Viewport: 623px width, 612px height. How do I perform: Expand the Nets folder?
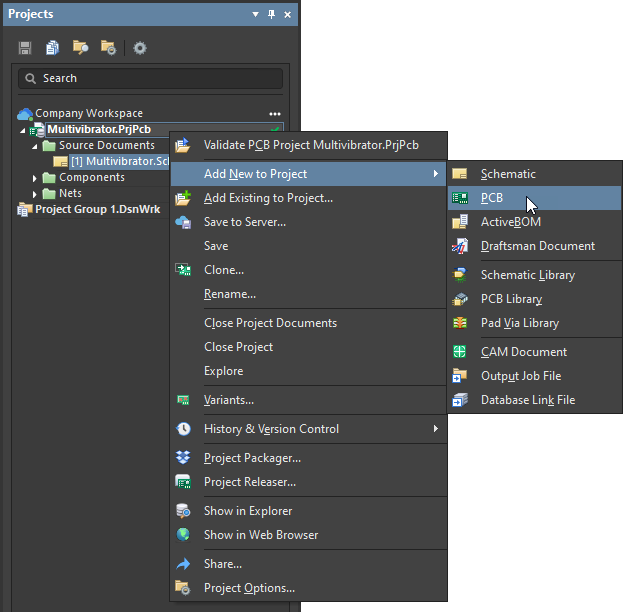pyautogui.click(x=35, y=194)
